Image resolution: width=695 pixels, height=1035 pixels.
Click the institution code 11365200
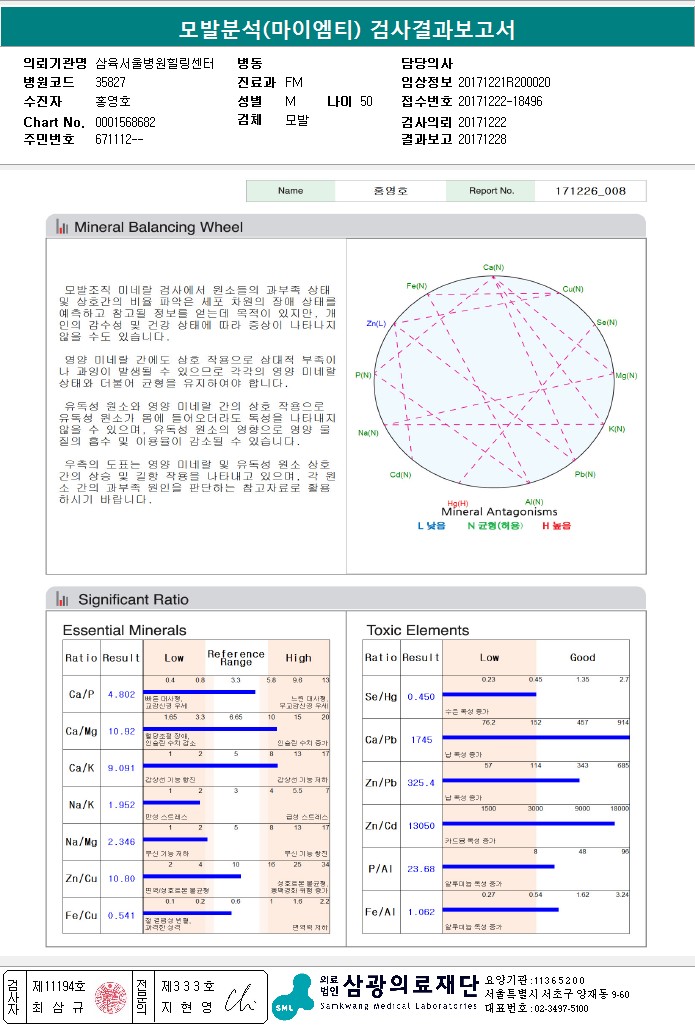click(559, 980)
